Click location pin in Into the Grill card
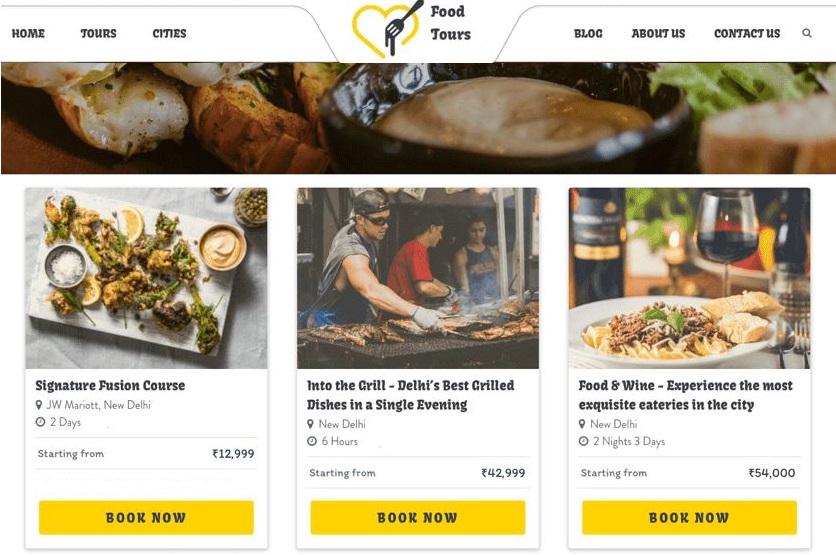This screenshot has height=555, width=836. click(311, 424)
